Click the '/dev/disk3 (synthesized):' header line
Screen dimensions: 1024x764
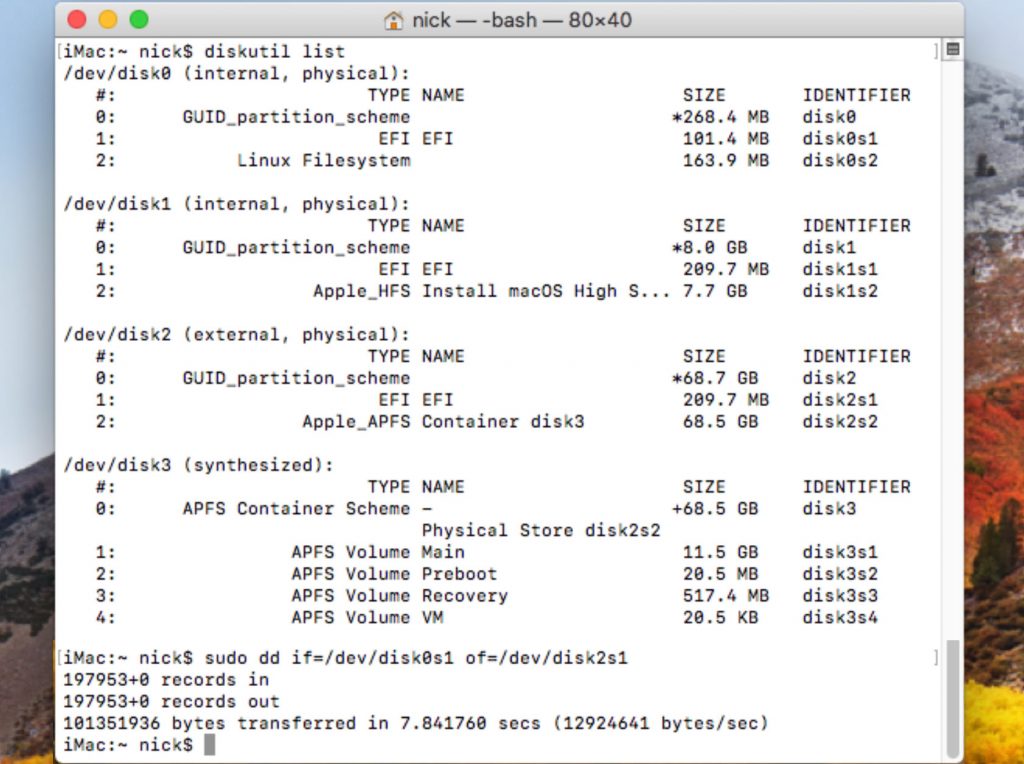tap(198, 465)
